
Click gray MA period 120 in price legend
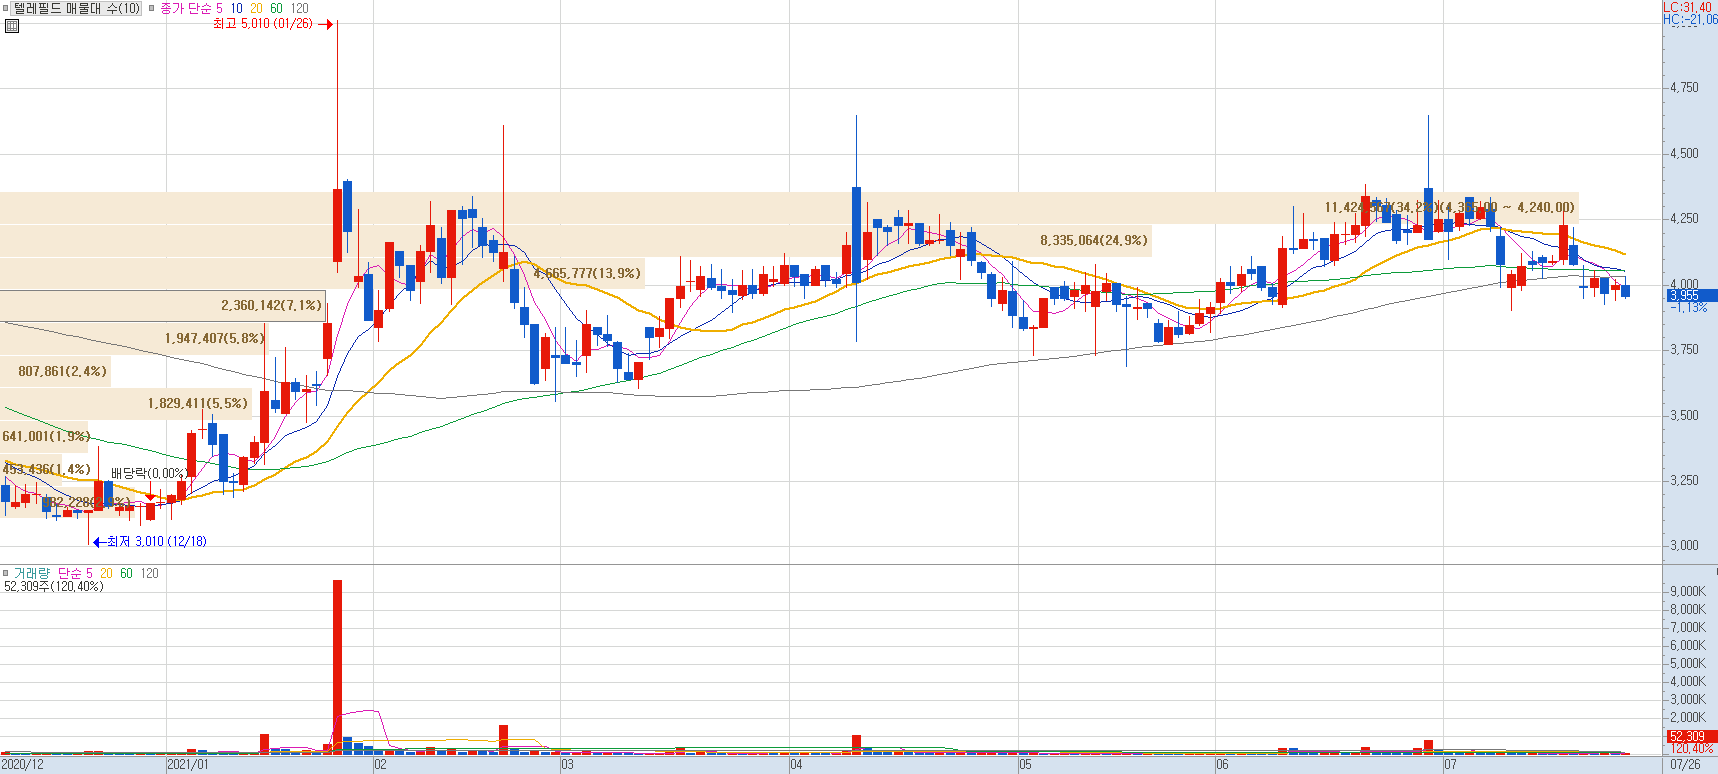[x=300, y=8]
